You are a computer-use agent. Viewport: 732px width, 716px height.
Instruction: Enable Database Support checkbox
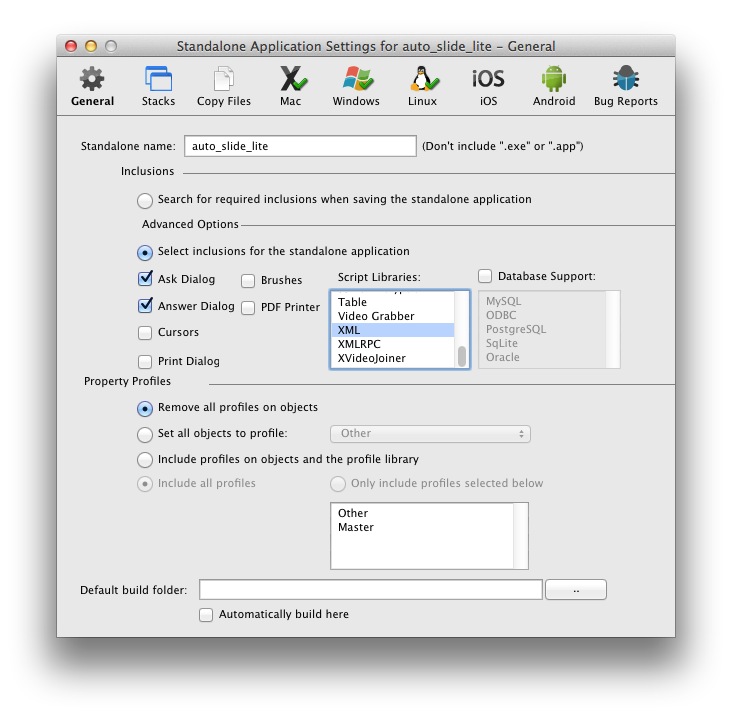pos(485,276)
